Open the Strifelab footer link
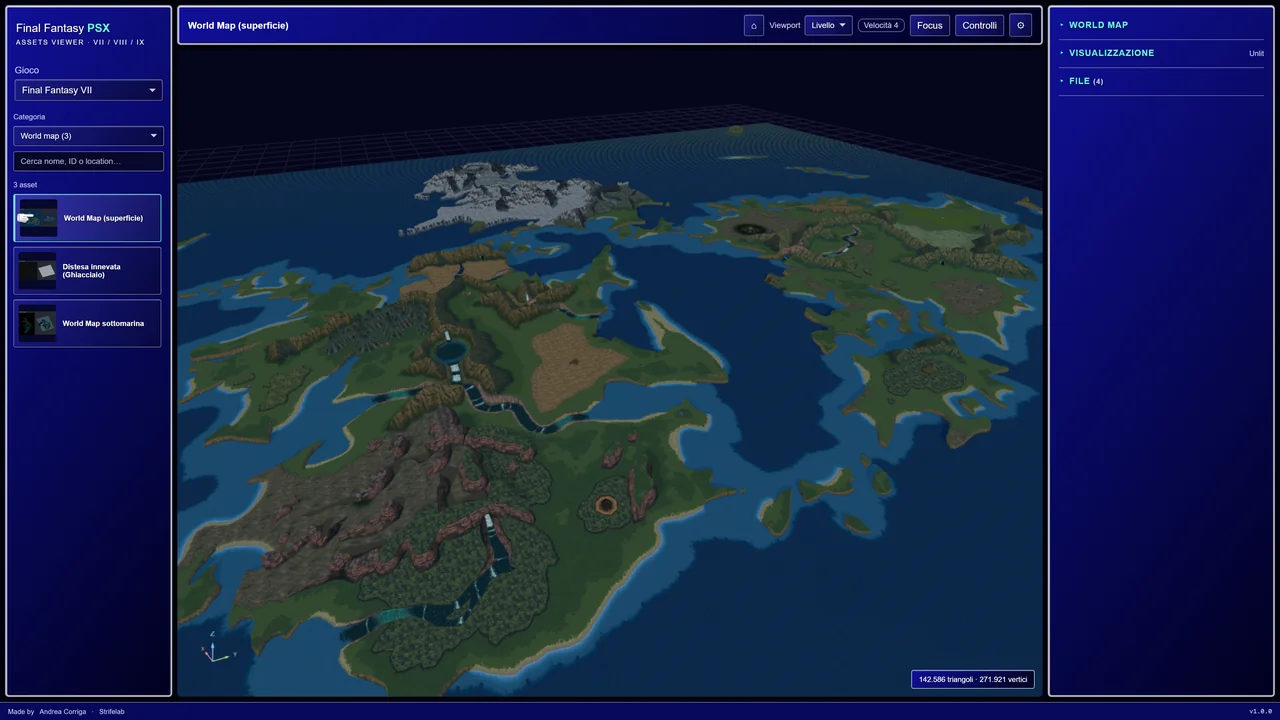The image size is (1280, 720). click(x=112, y=711)
